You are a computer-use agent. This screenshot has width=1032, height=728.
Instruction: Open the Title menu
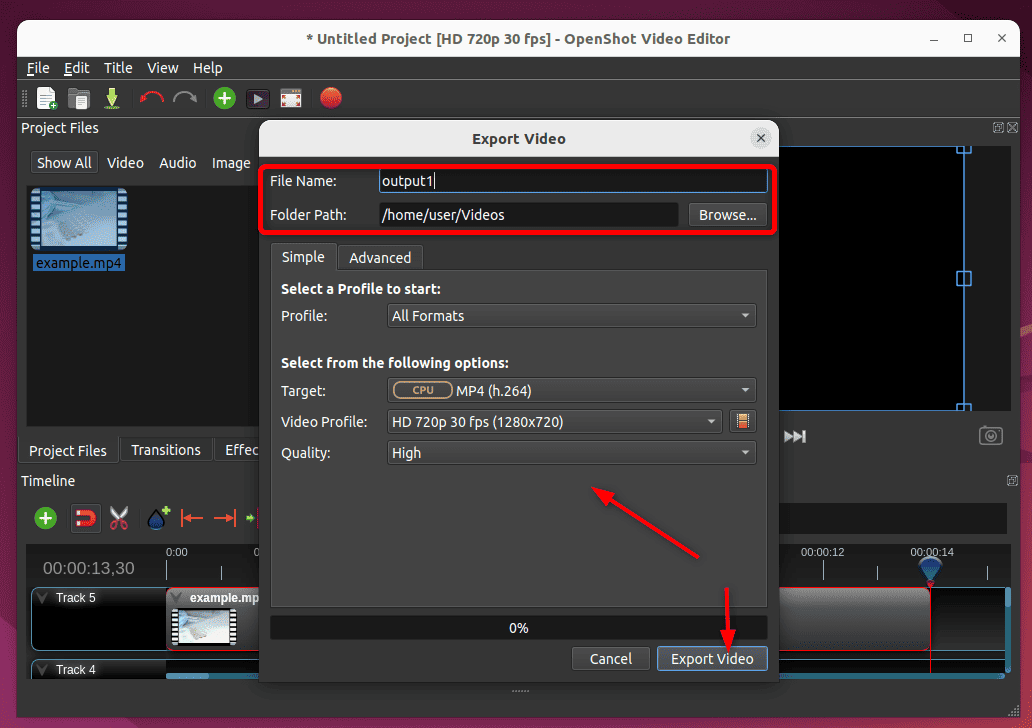tap(118, 68)
